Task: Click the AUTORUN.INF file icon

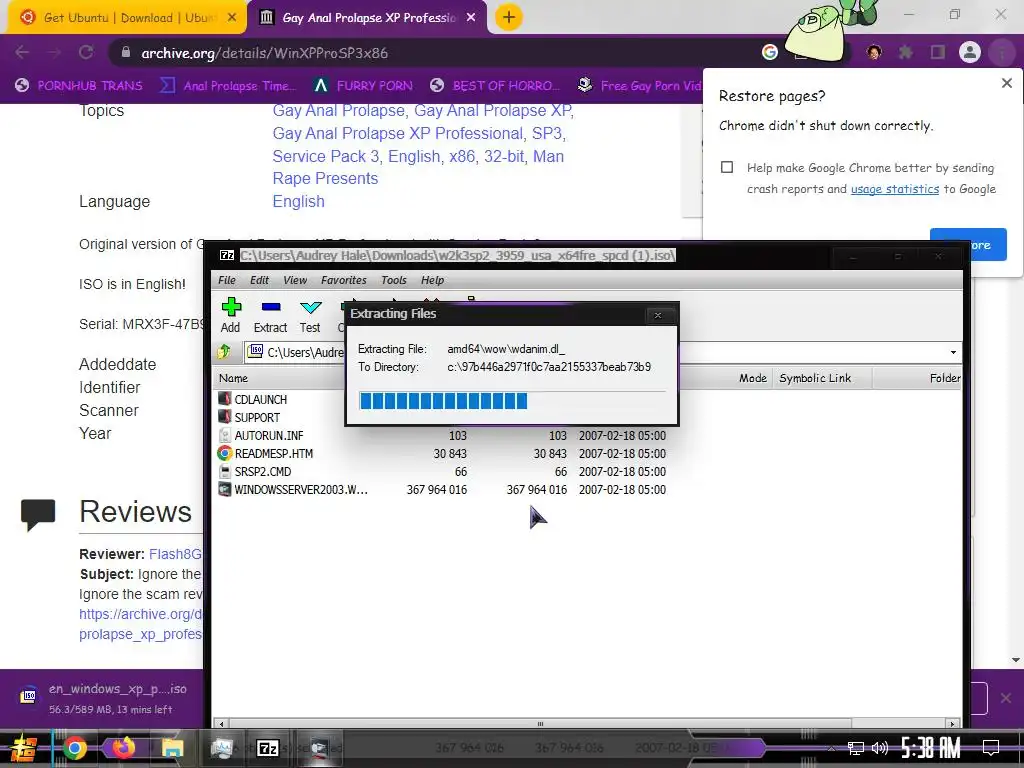Action: click(x=225, y=435)
